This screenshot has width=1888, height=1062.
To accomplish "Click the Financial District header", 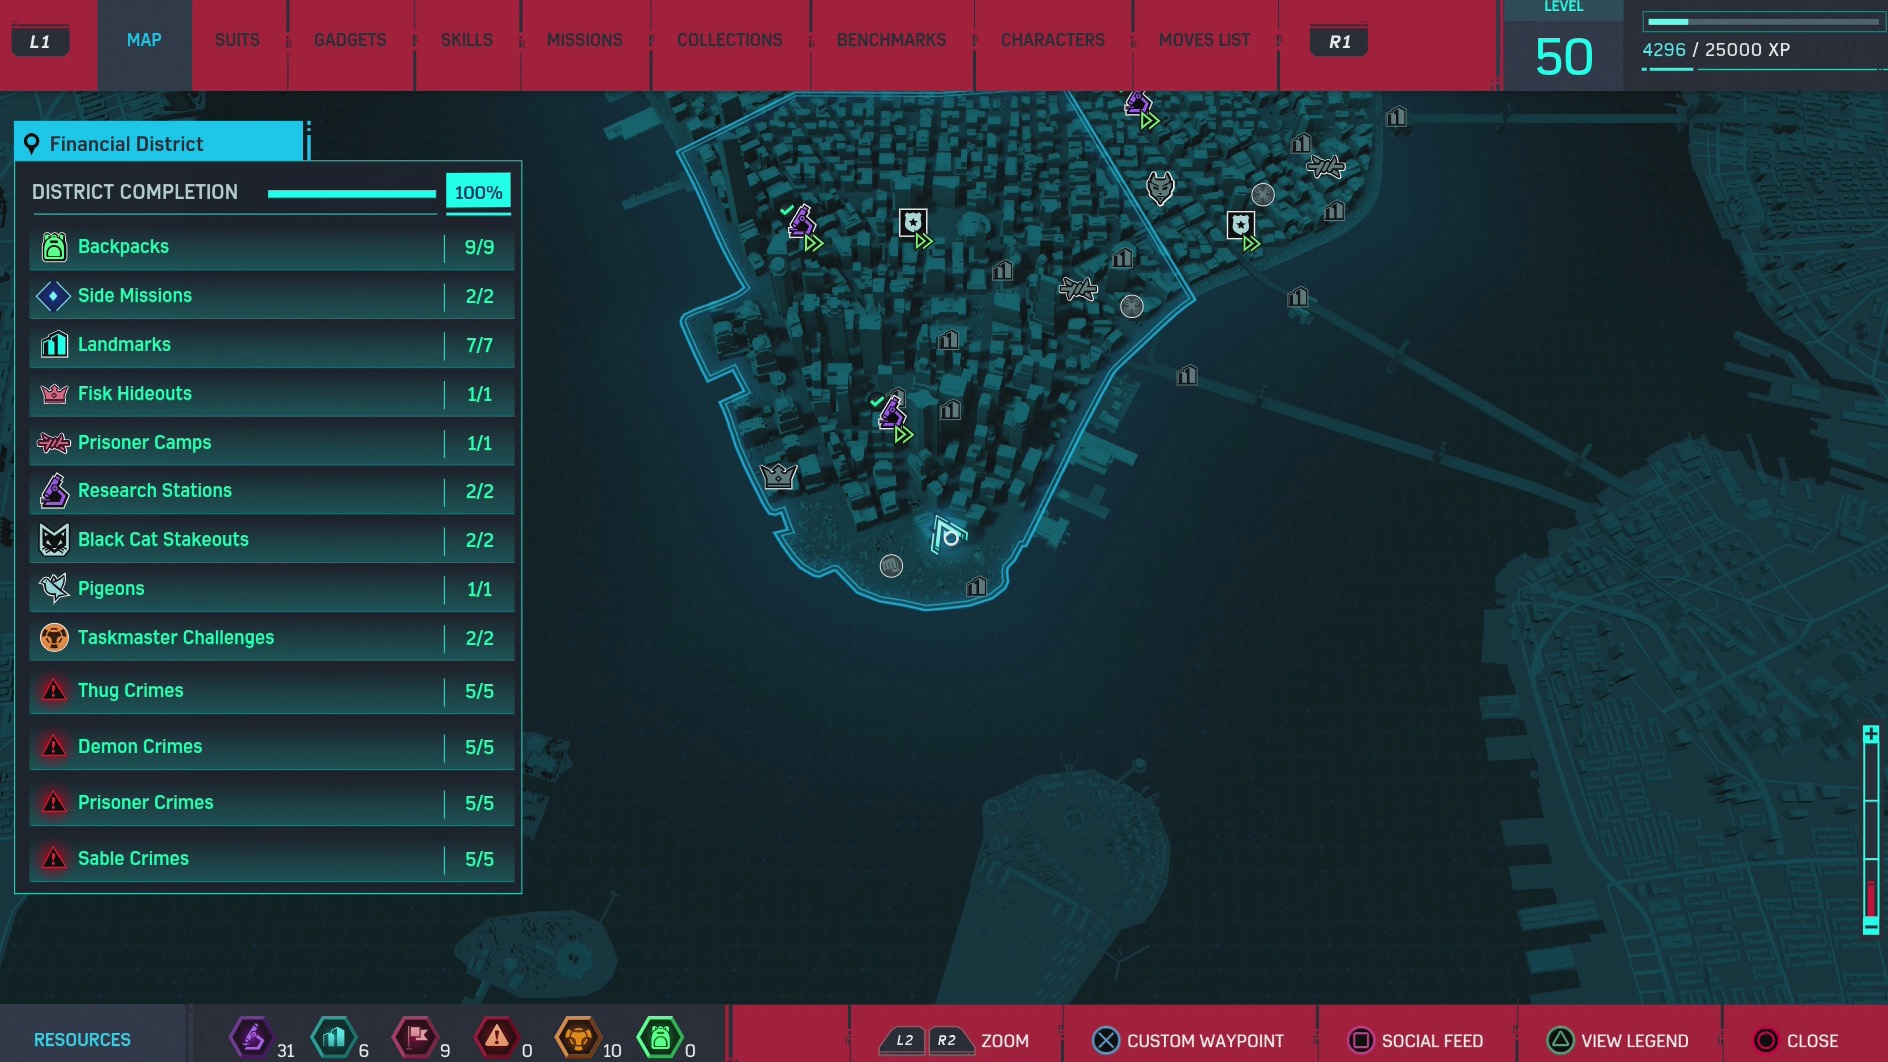I will pos(159,142).
